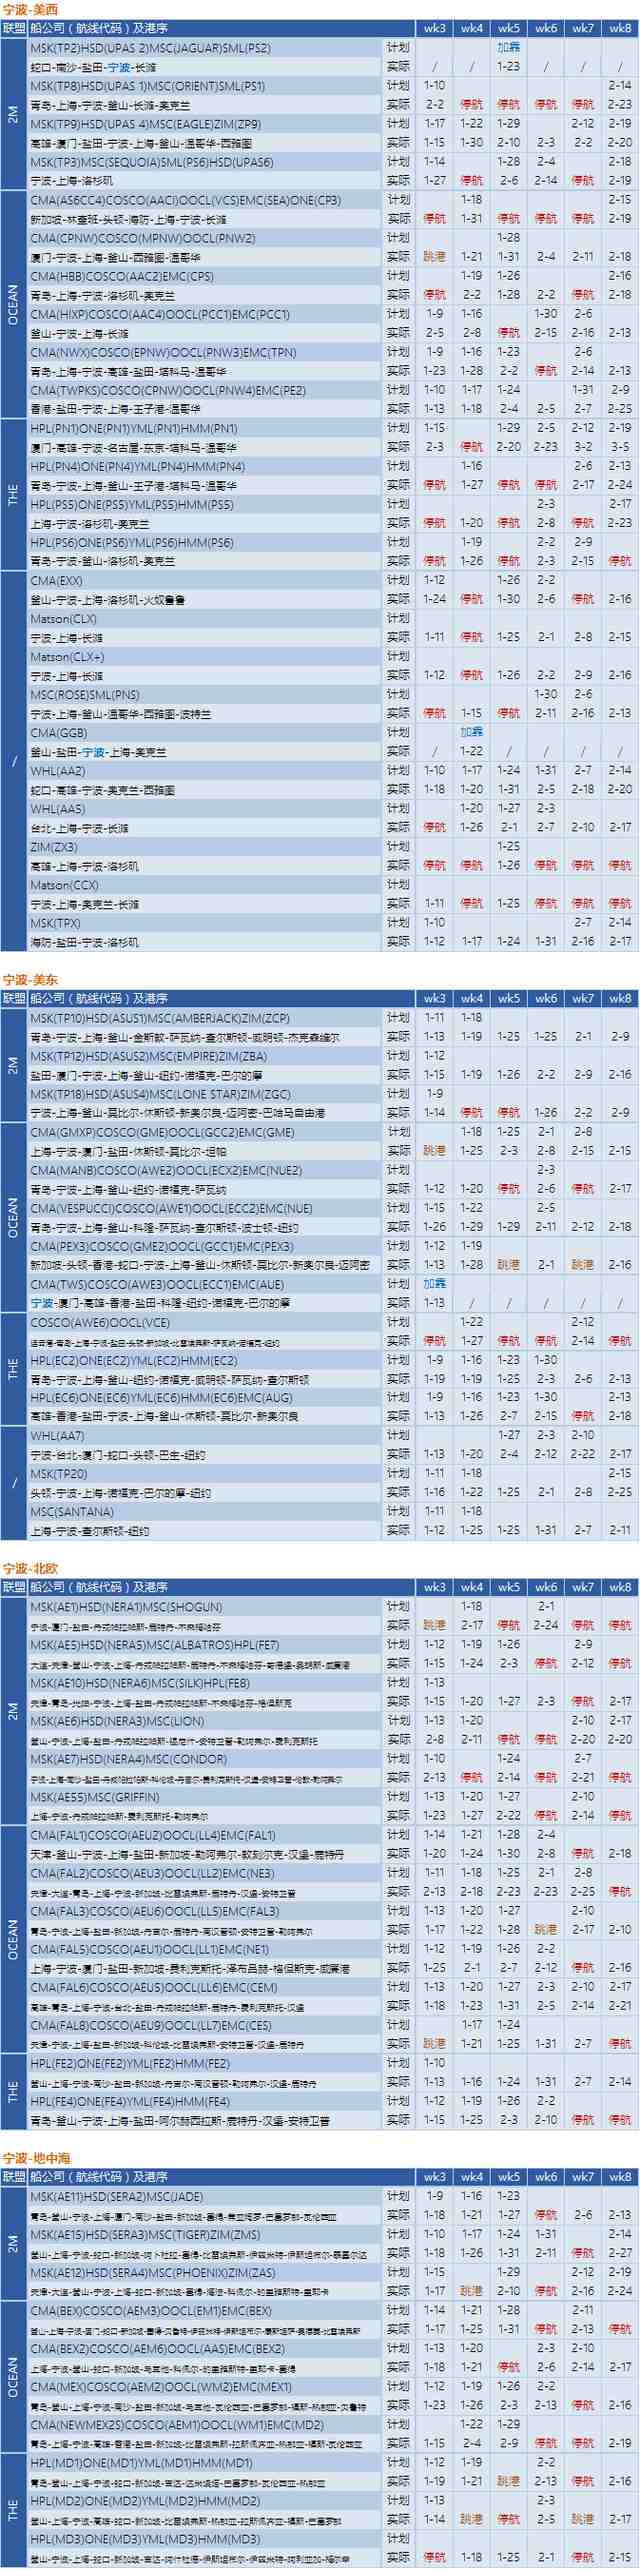
Task: Click the CMA(FAL1)COSCO(AEU2)OOCL(LL4)EMC(FAL1) service name
Action: [x=153, y=1834]
